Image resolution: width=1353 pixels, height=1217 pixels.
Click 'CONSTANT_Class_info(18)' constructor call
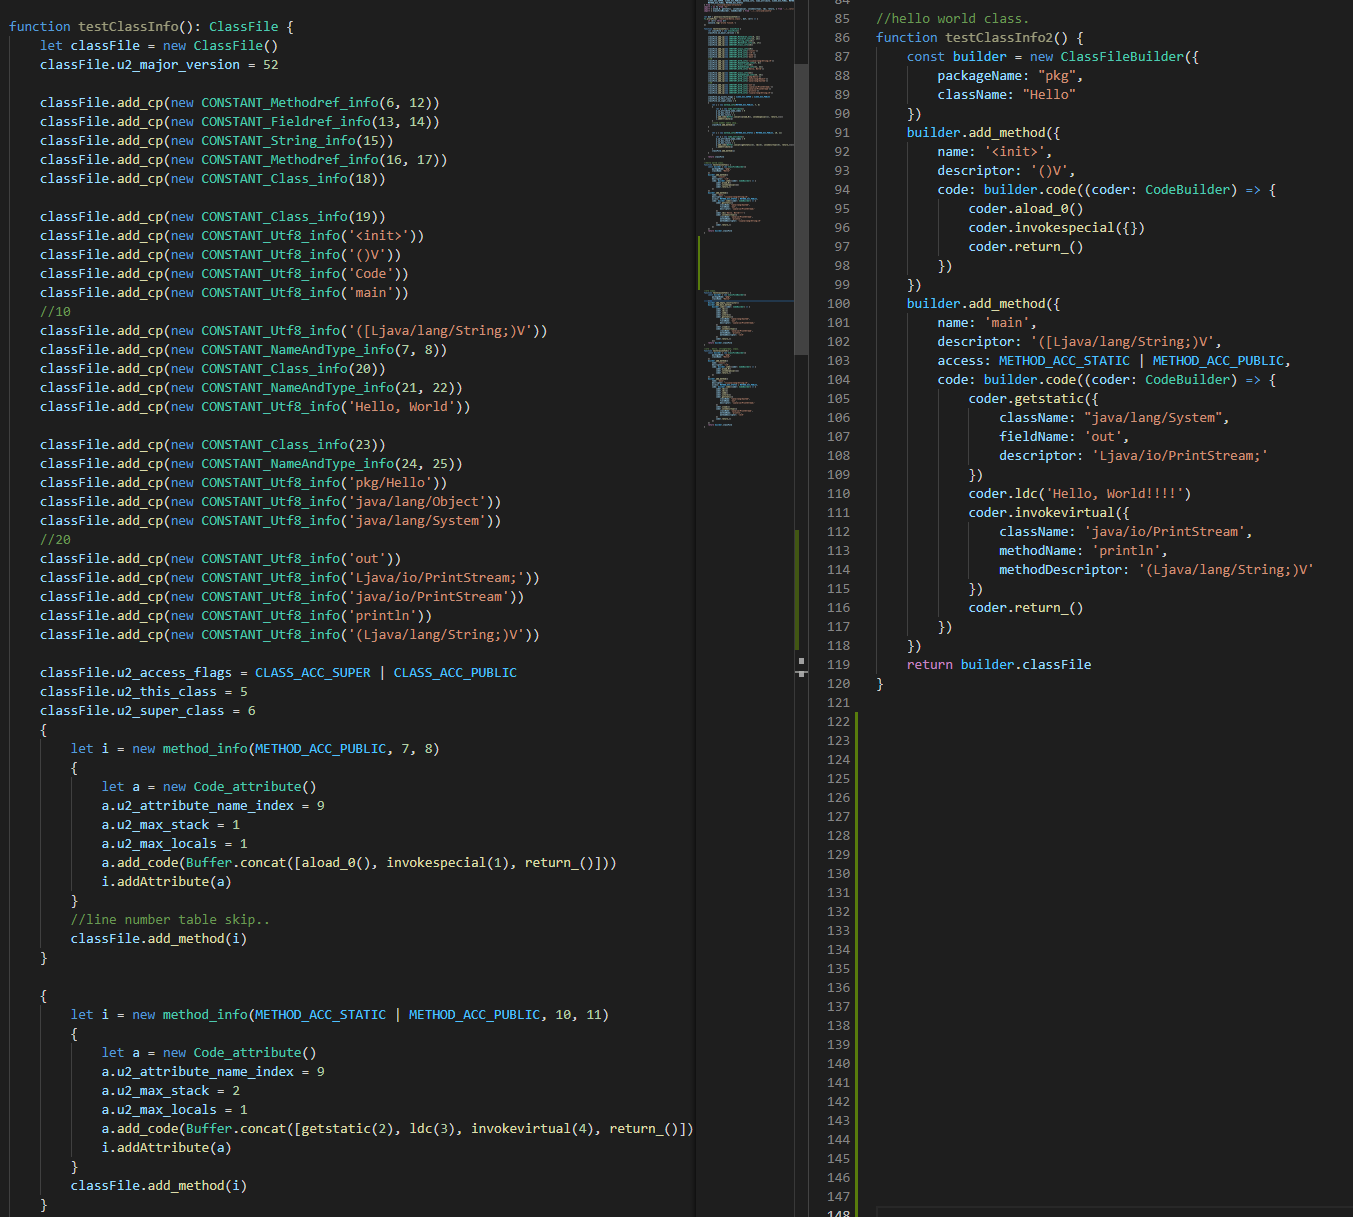pos(293,179)
